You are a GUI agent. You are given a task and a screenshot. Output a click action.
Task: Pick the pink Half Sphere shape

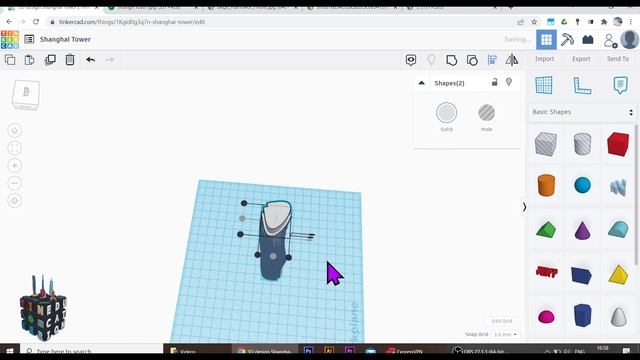pyautogui.click(x=546, y=316)
